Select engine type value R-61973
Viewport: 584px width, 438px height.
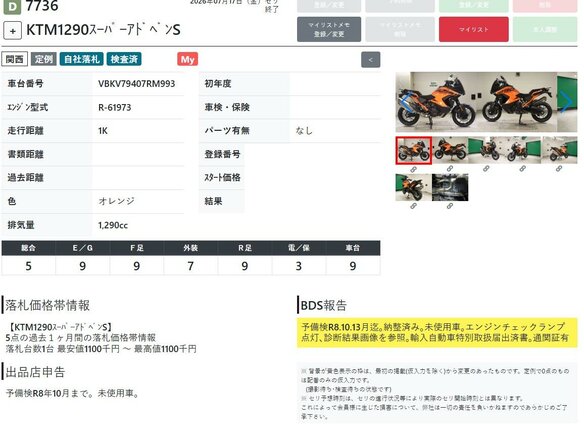tap(115, 108)
